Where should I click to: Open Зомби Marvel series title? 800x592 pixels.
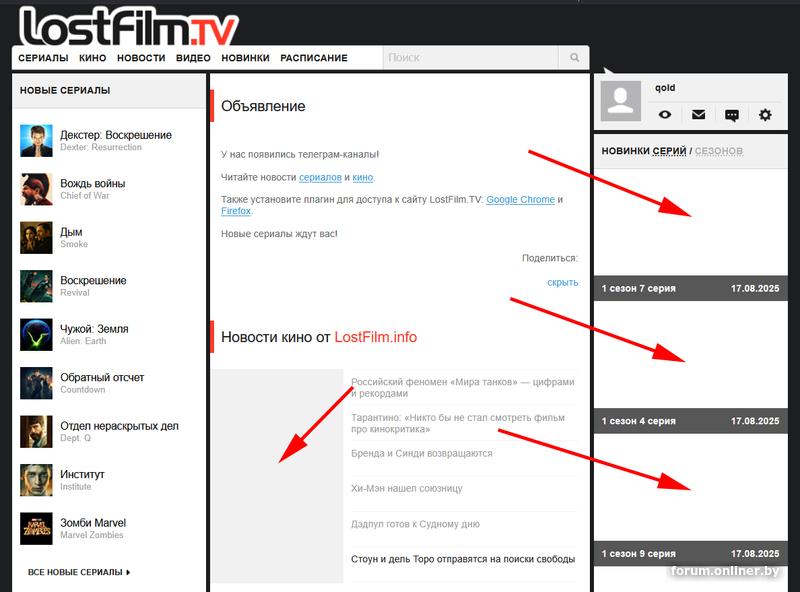[93, 523]
